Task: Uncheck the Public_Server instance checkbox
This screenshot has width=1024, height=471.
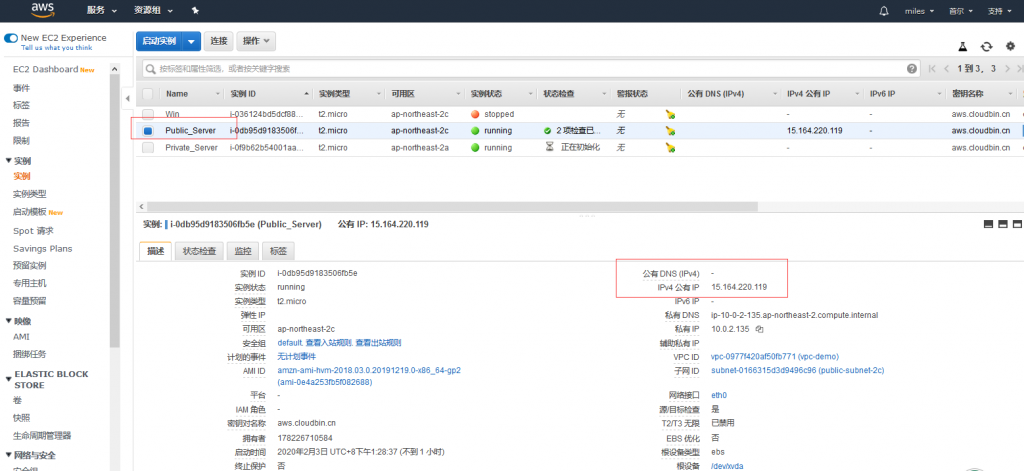Action: point(148,131)
